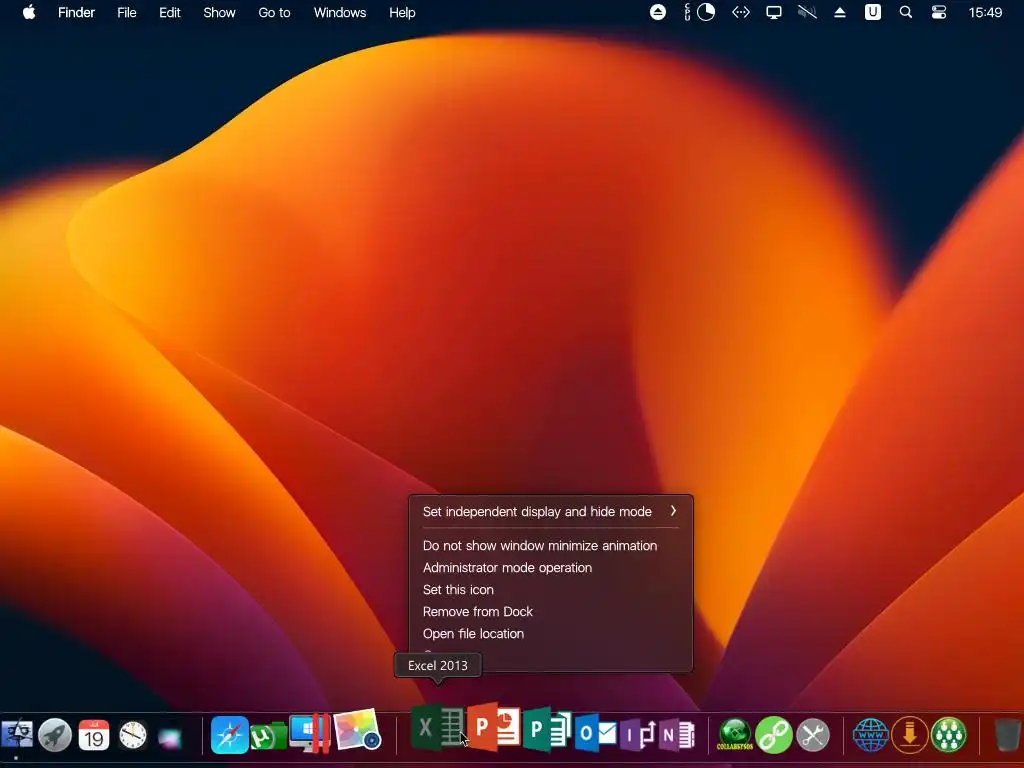Open Control Center toggles icon
Image resolution: width=1024 pixels, height=768 pixels.
938,12
